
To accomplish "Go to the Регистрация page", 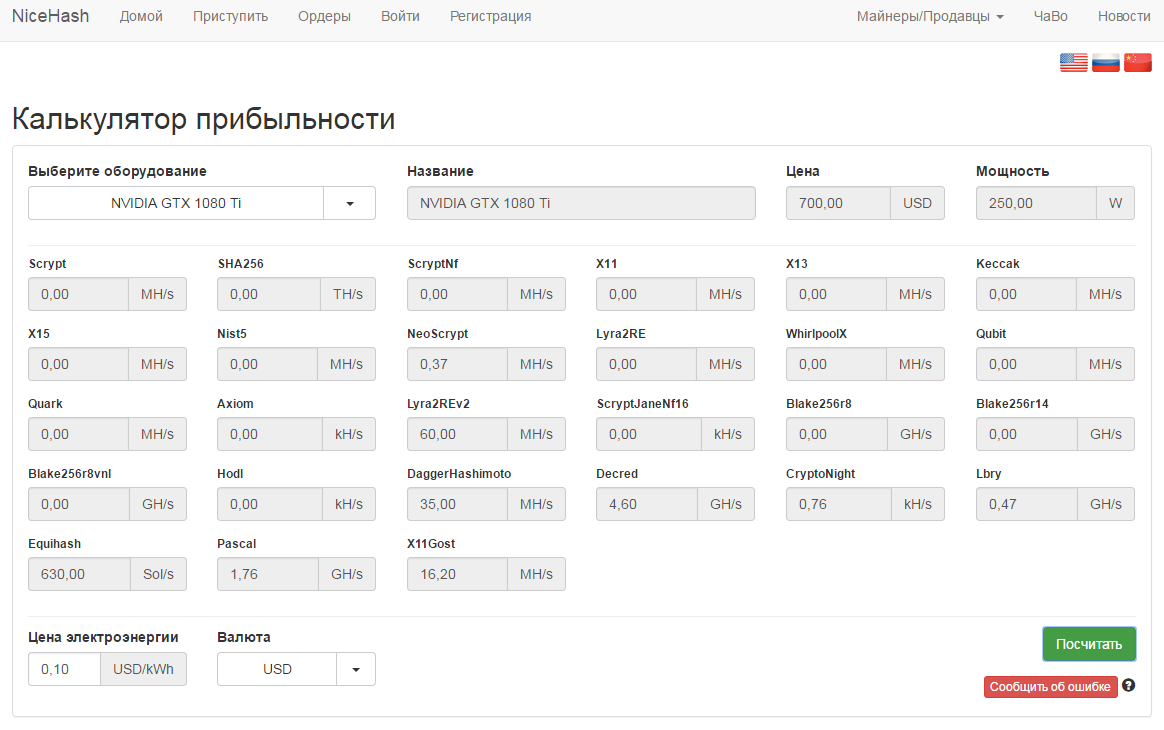I will pyautogui.click(x=490, y=16).
